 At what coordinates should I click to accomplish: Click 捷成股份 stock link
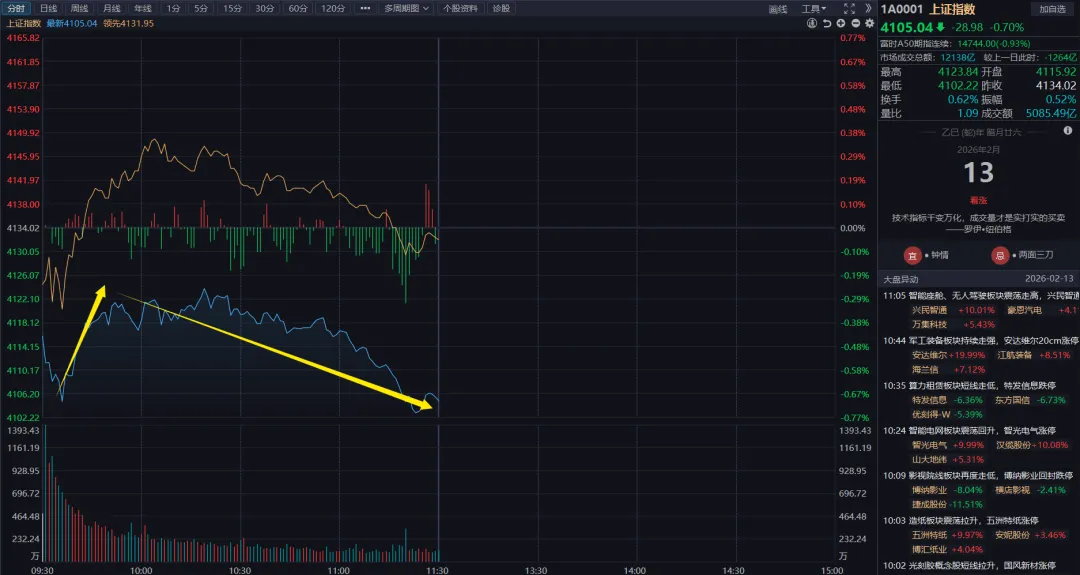[929, 504]
